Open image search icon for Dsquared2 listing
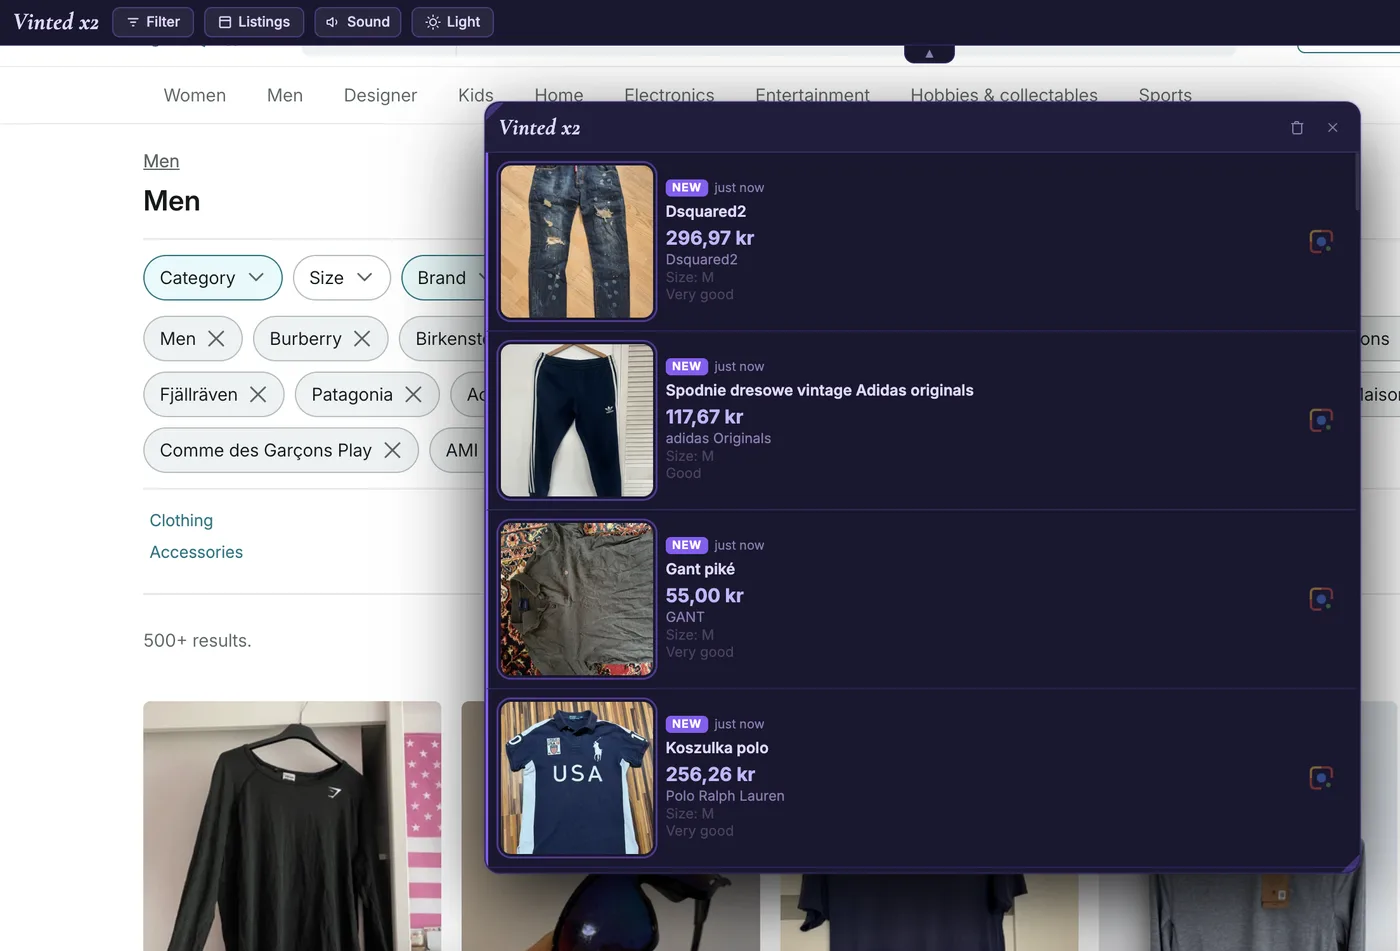Screen dimensions: 1400x951 [x=1321, y=241]
